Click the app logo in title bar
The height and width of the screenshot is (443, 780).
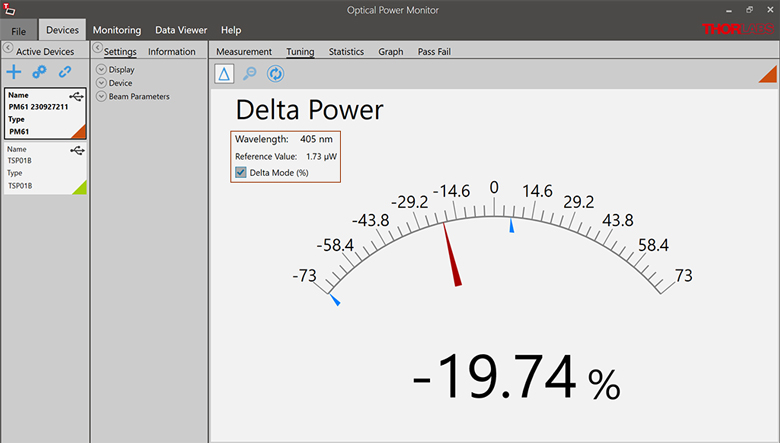[11, 9]
